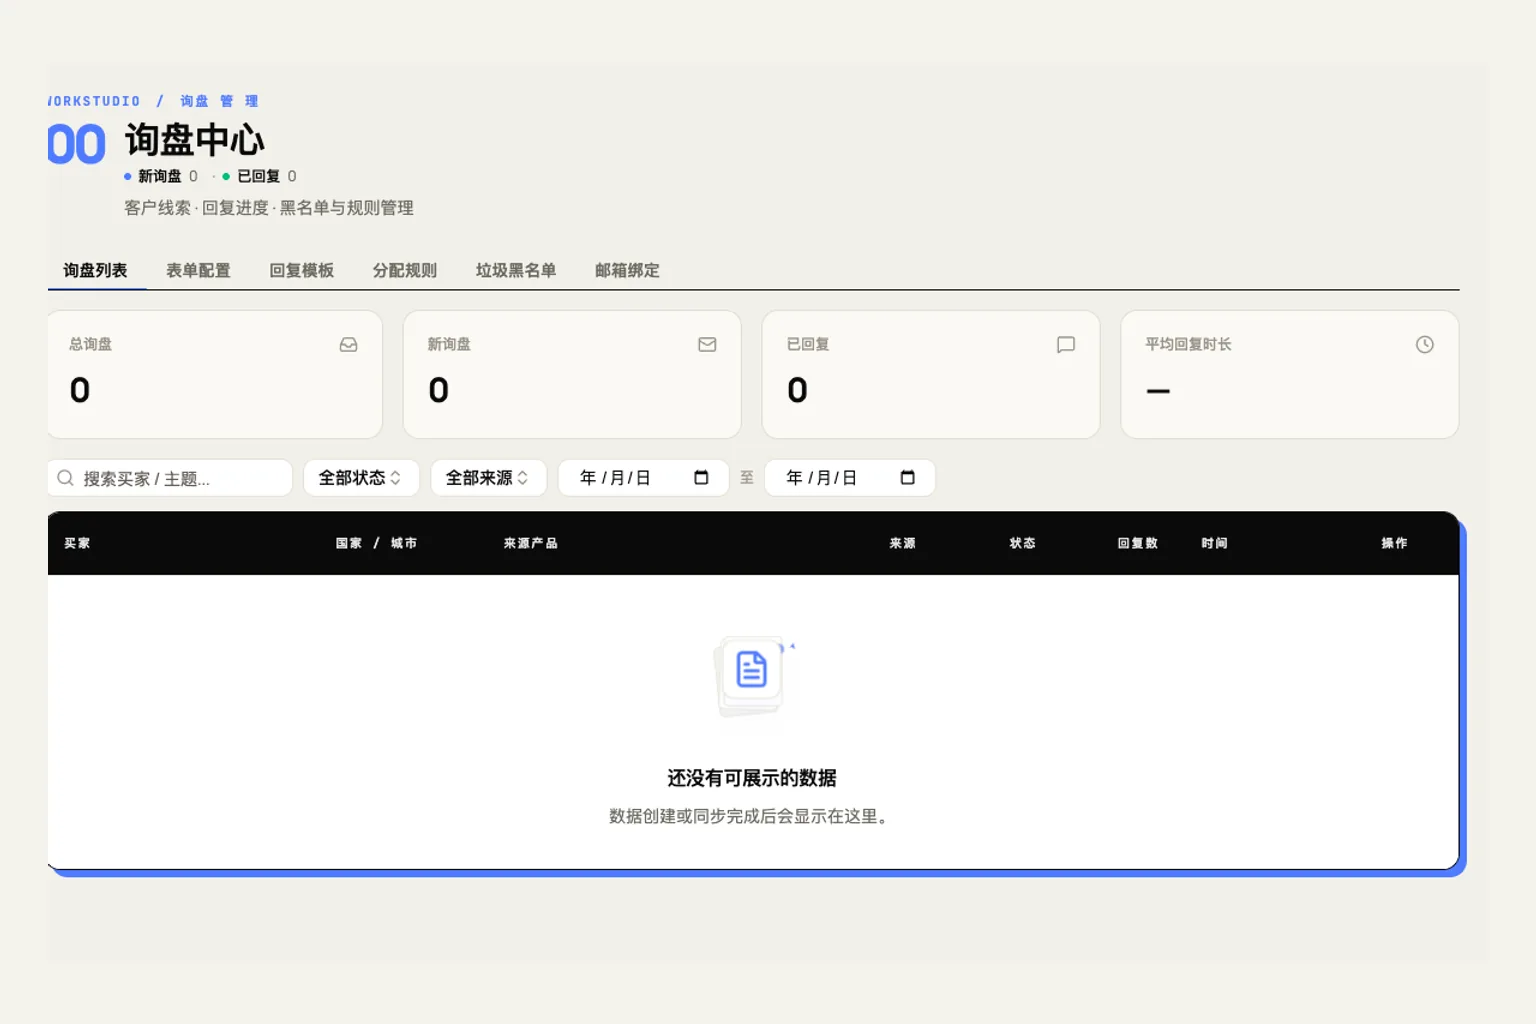Click the 新询盘 0 status indicator in header
The height and width of the screenshot is (1024, 1536).
161,176
